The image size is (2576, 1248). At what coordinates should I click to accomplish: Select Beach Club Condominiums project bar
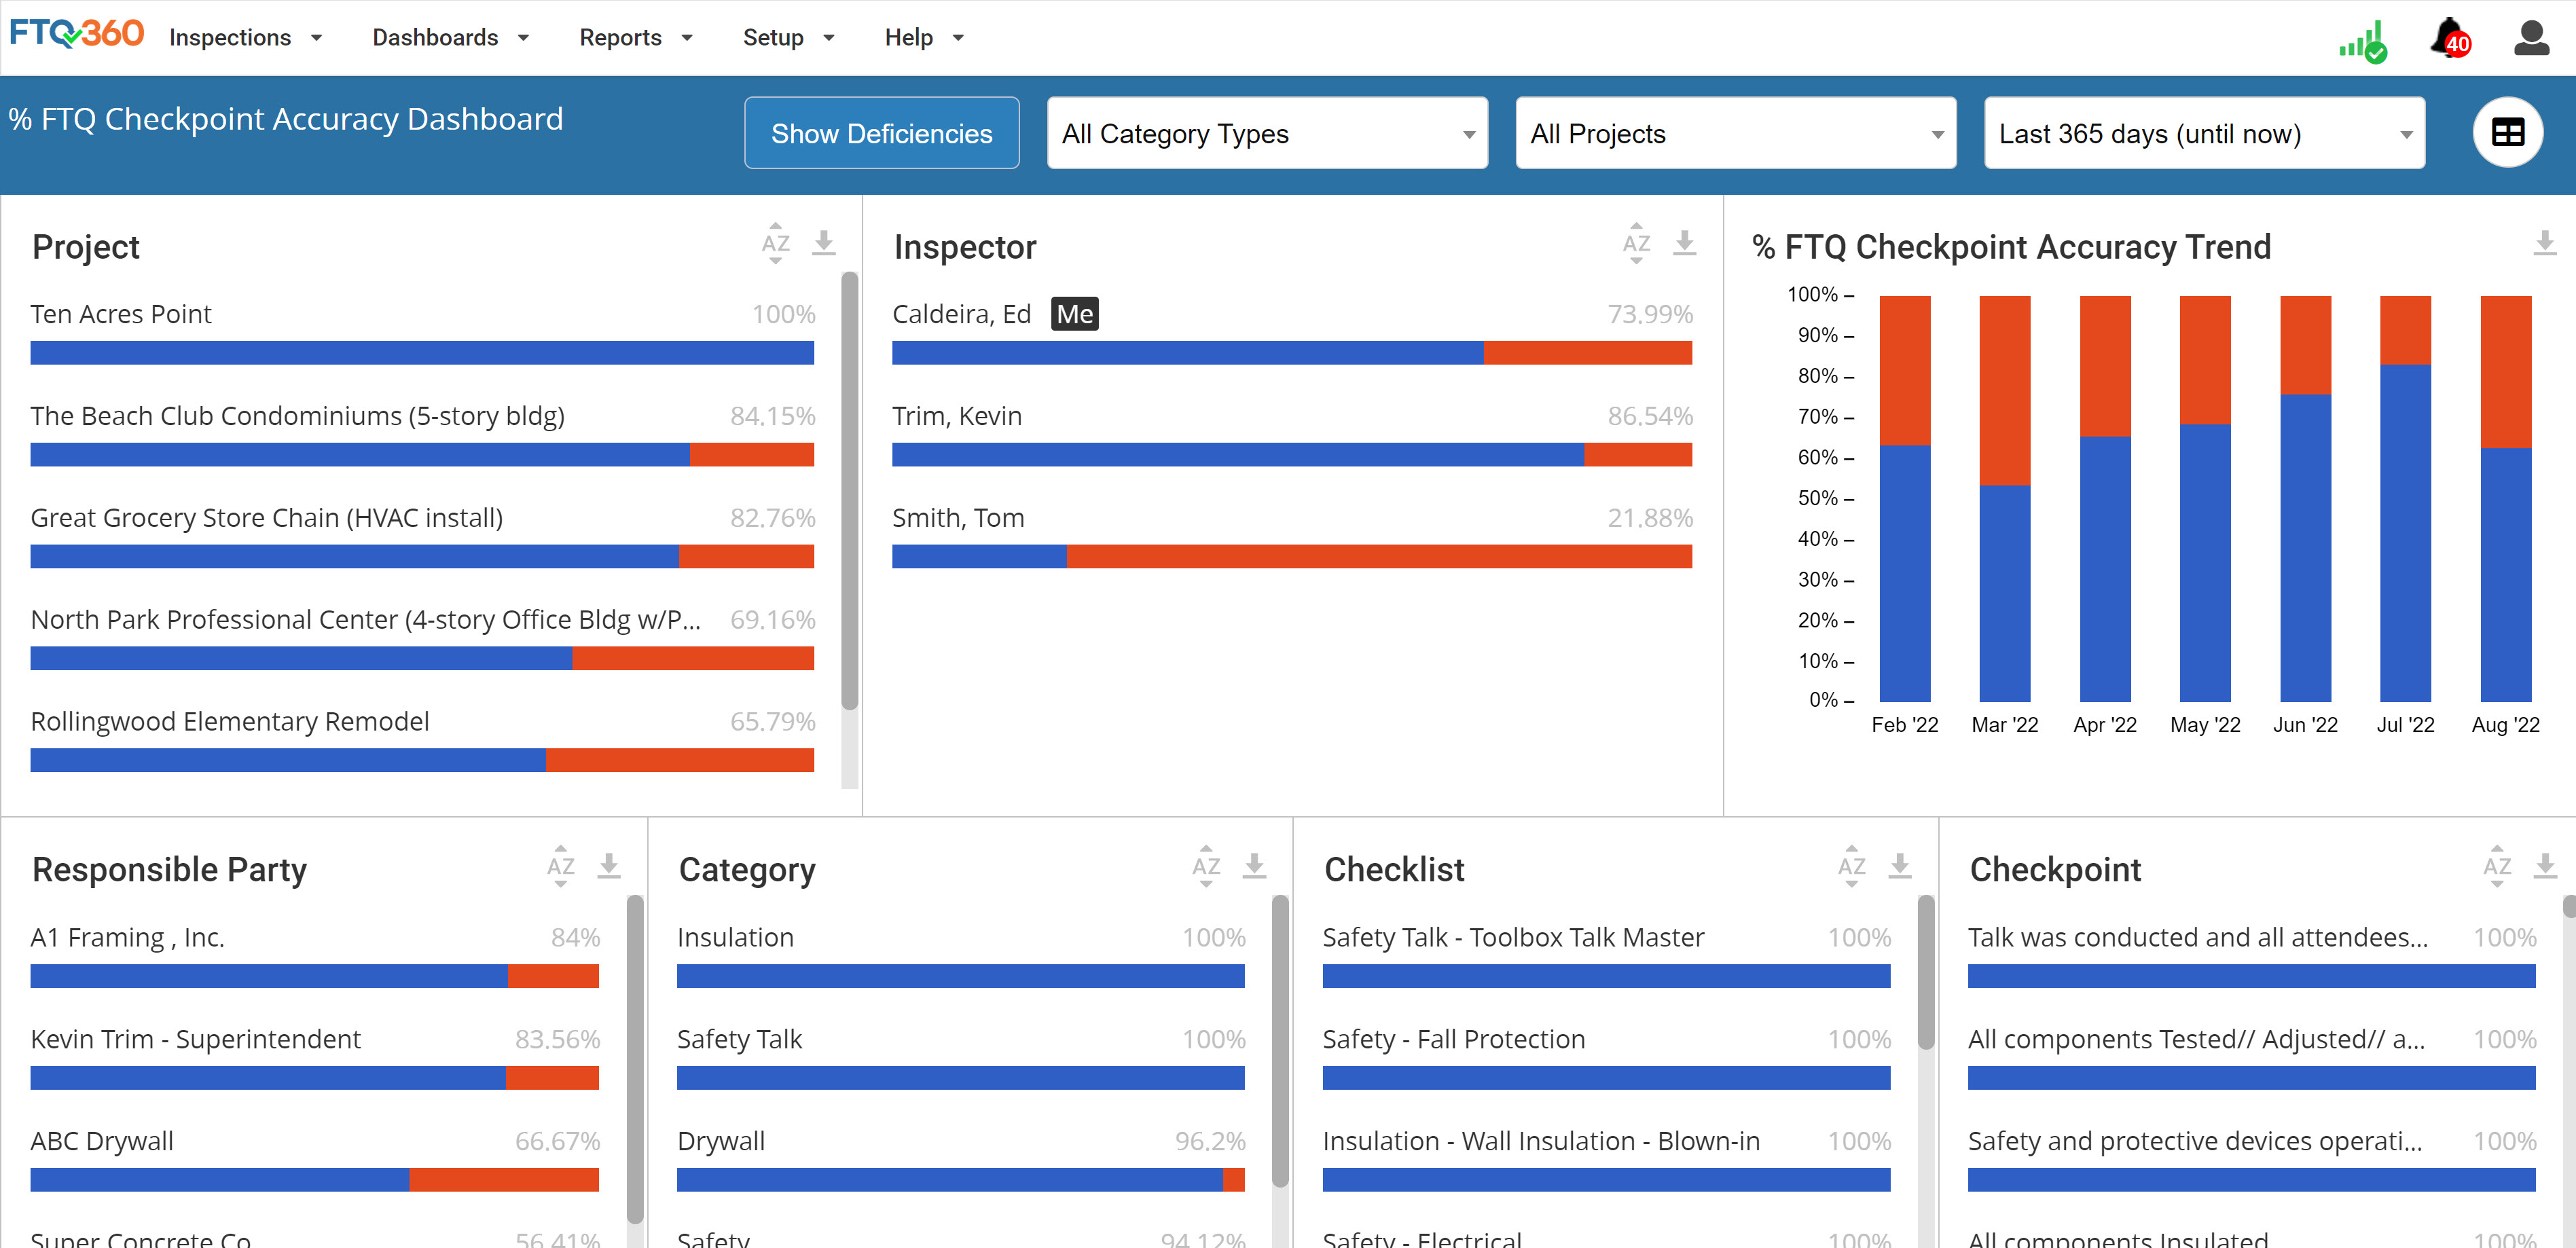(x=422, y=454)
